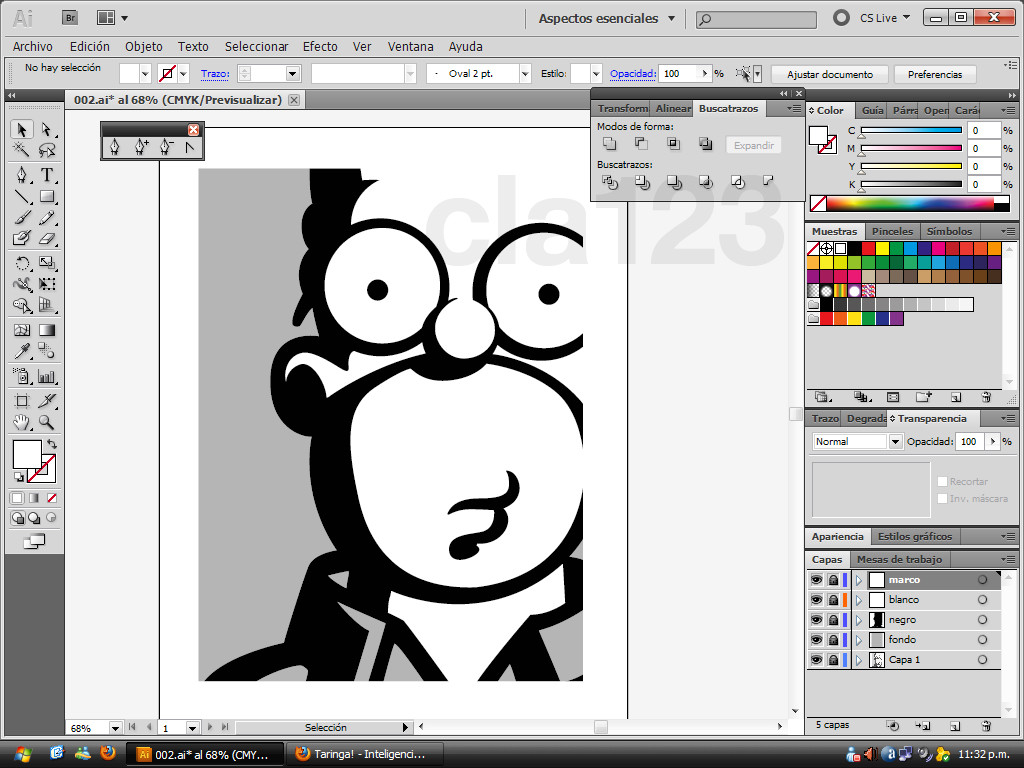The height and width of the screenshot is (768, 1024).
Task: Expand the marco layer contents
Action: coord(859,580)
